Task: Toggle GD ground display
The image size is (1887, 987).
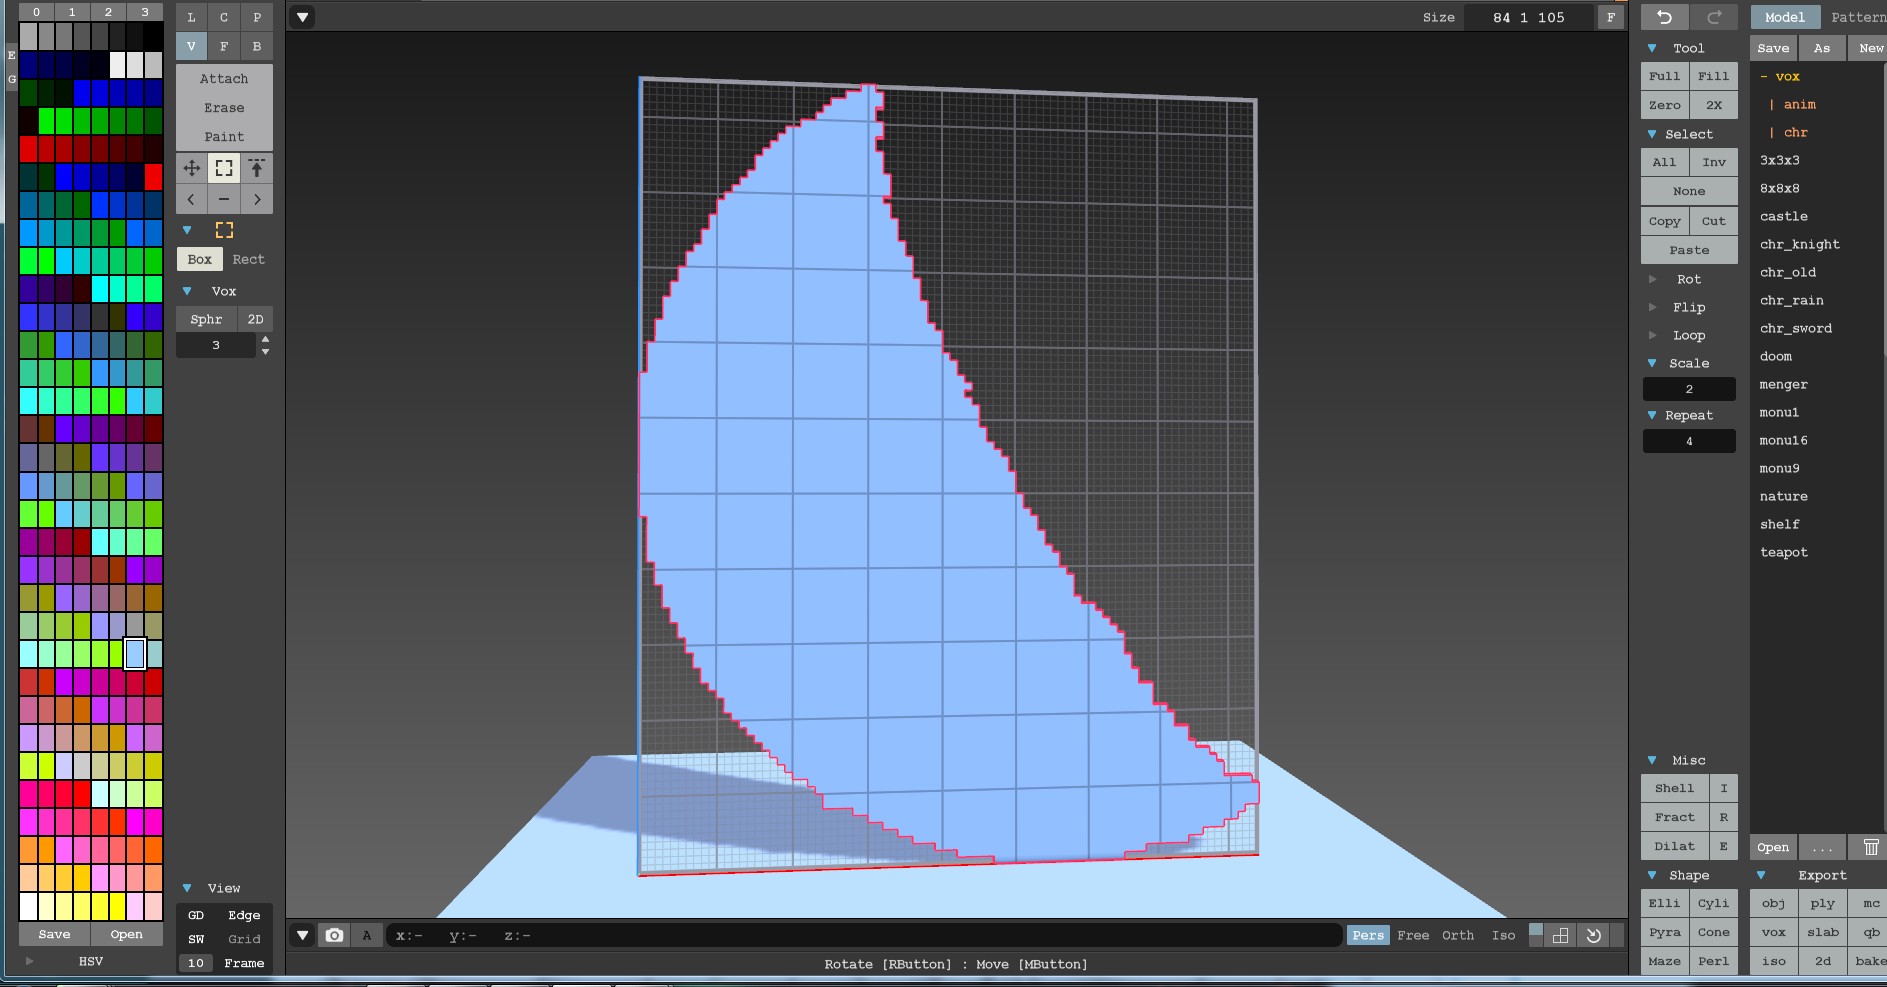Action: coord(196,915)
